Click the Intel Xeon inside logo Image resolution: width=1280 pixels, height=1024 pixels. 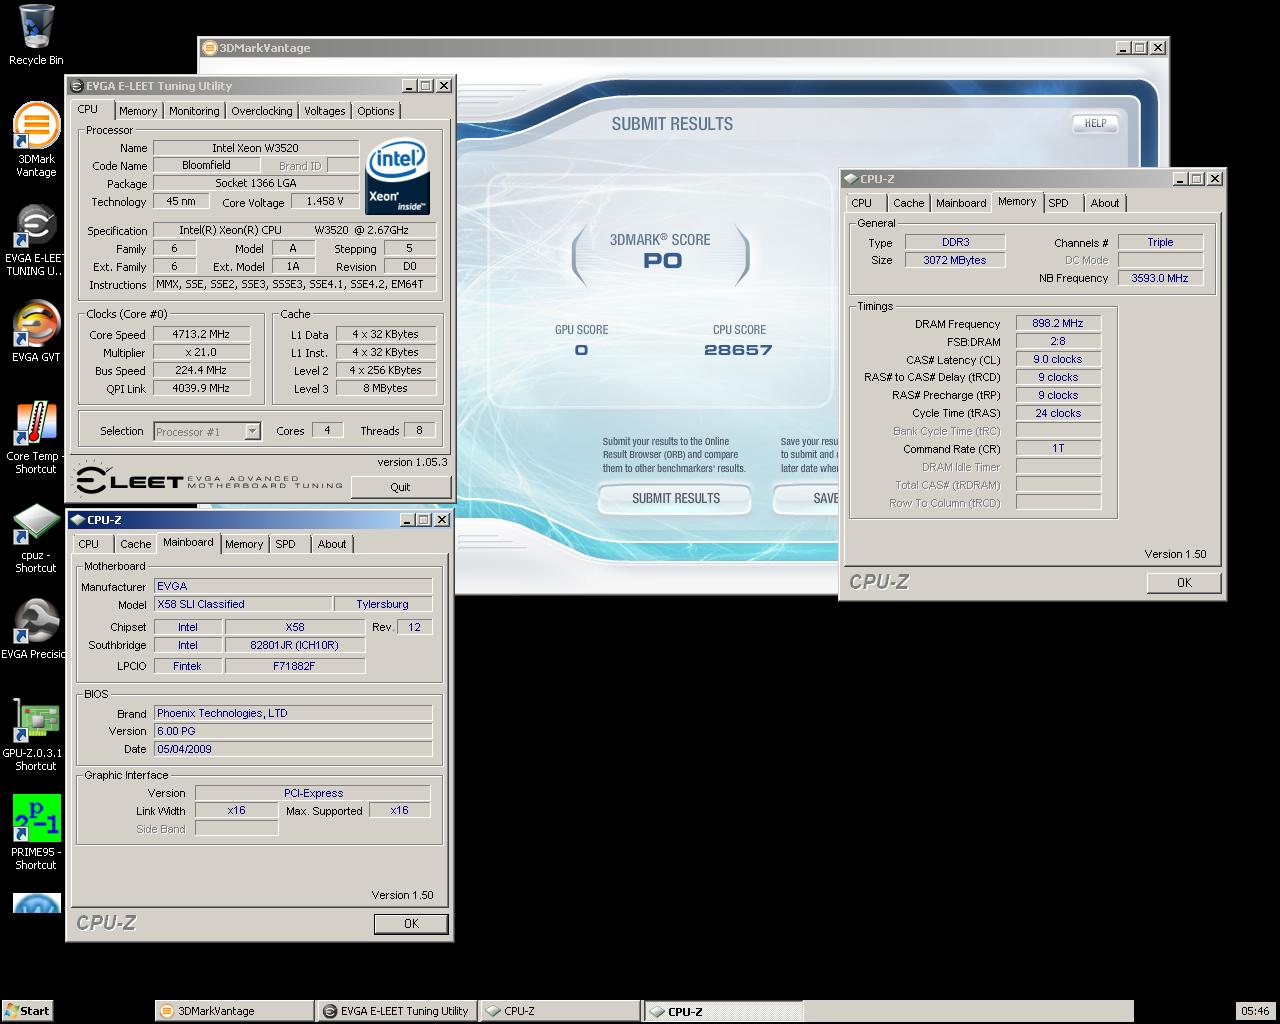click(x=397, y=176)
